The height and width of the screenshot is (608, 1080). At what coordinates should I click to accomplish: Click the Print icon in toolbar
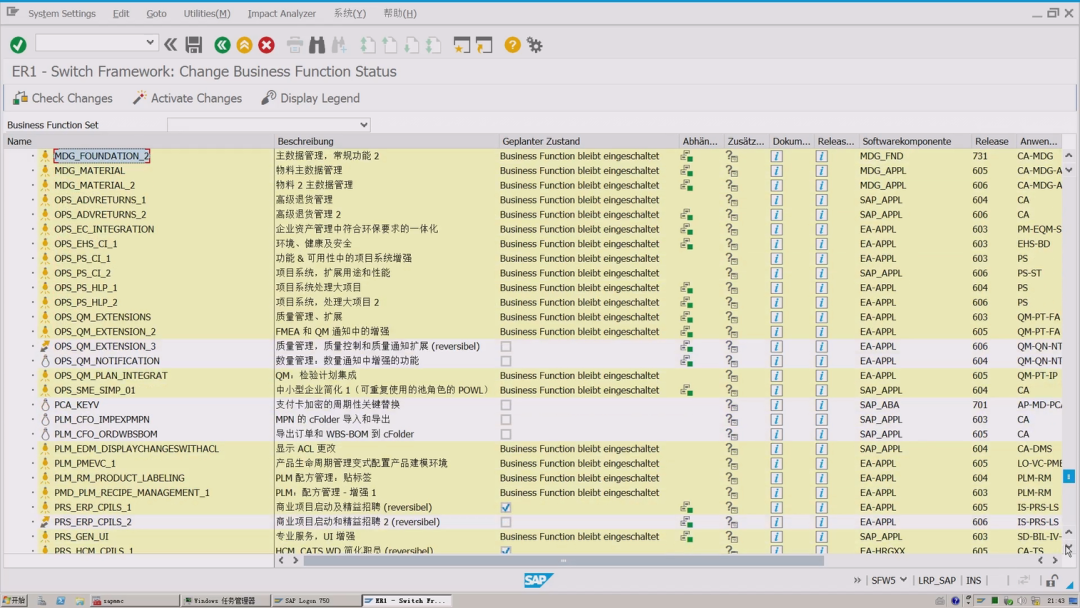point(295,45)
